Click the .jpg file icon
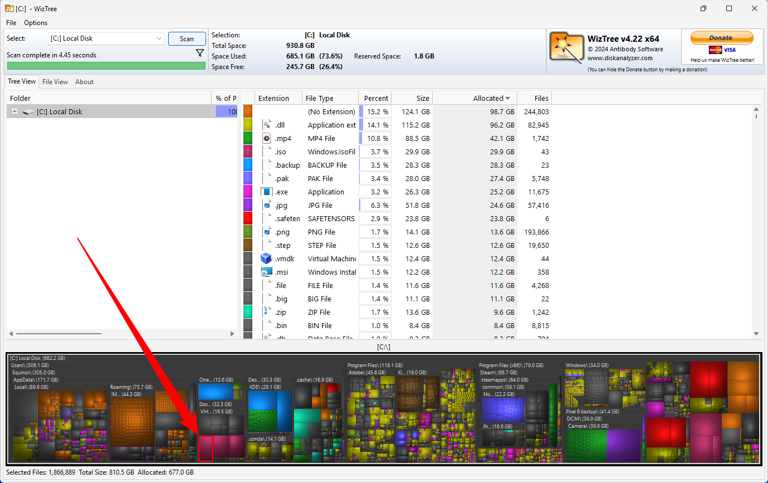768x483 pixels. tap(267, 205)
